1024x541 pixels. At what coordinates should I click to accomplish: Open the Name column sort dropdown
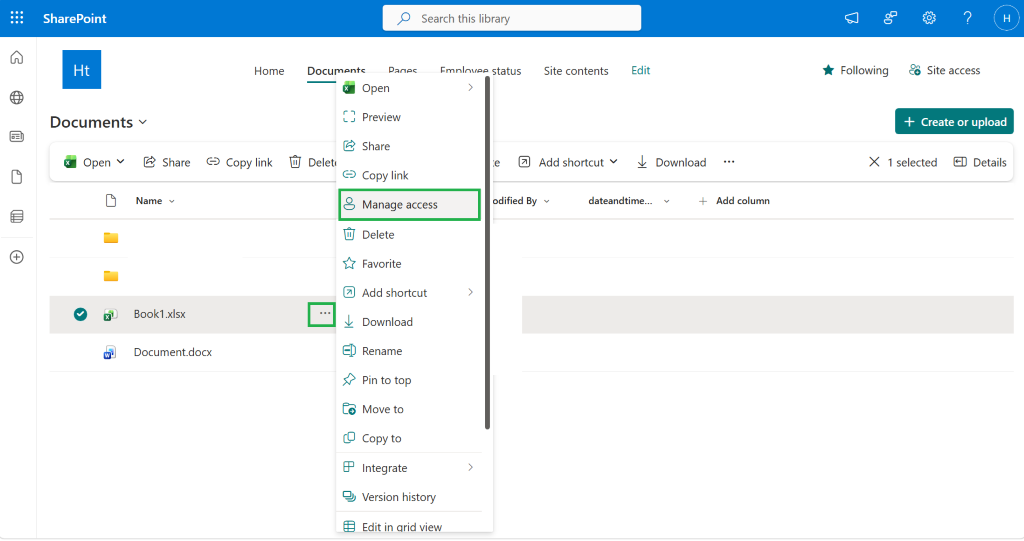tap(172, 201)
